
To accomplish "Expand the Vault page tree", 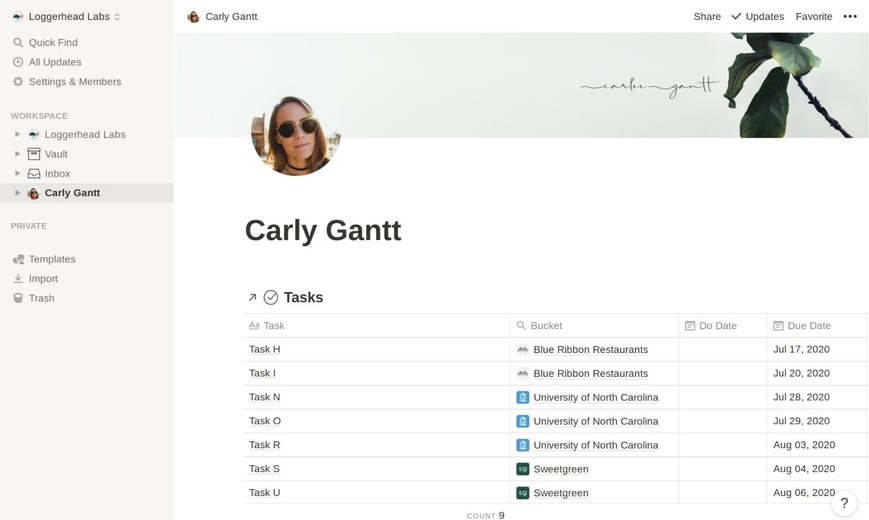I will (18, 154).
